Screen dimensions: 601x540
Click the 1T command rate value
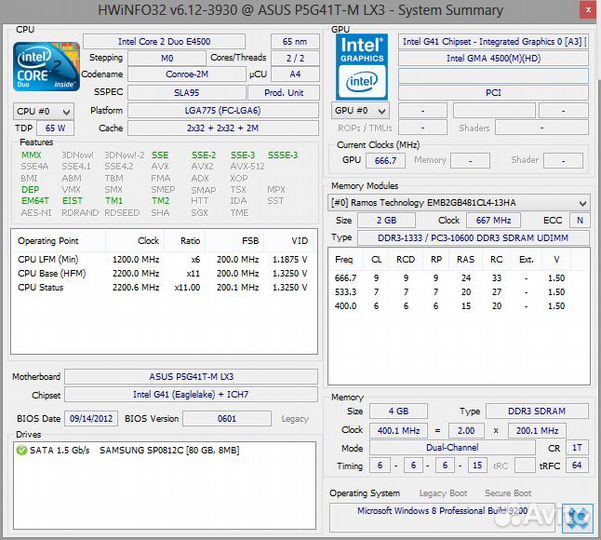pyautogui.click(x=577, y=448)
